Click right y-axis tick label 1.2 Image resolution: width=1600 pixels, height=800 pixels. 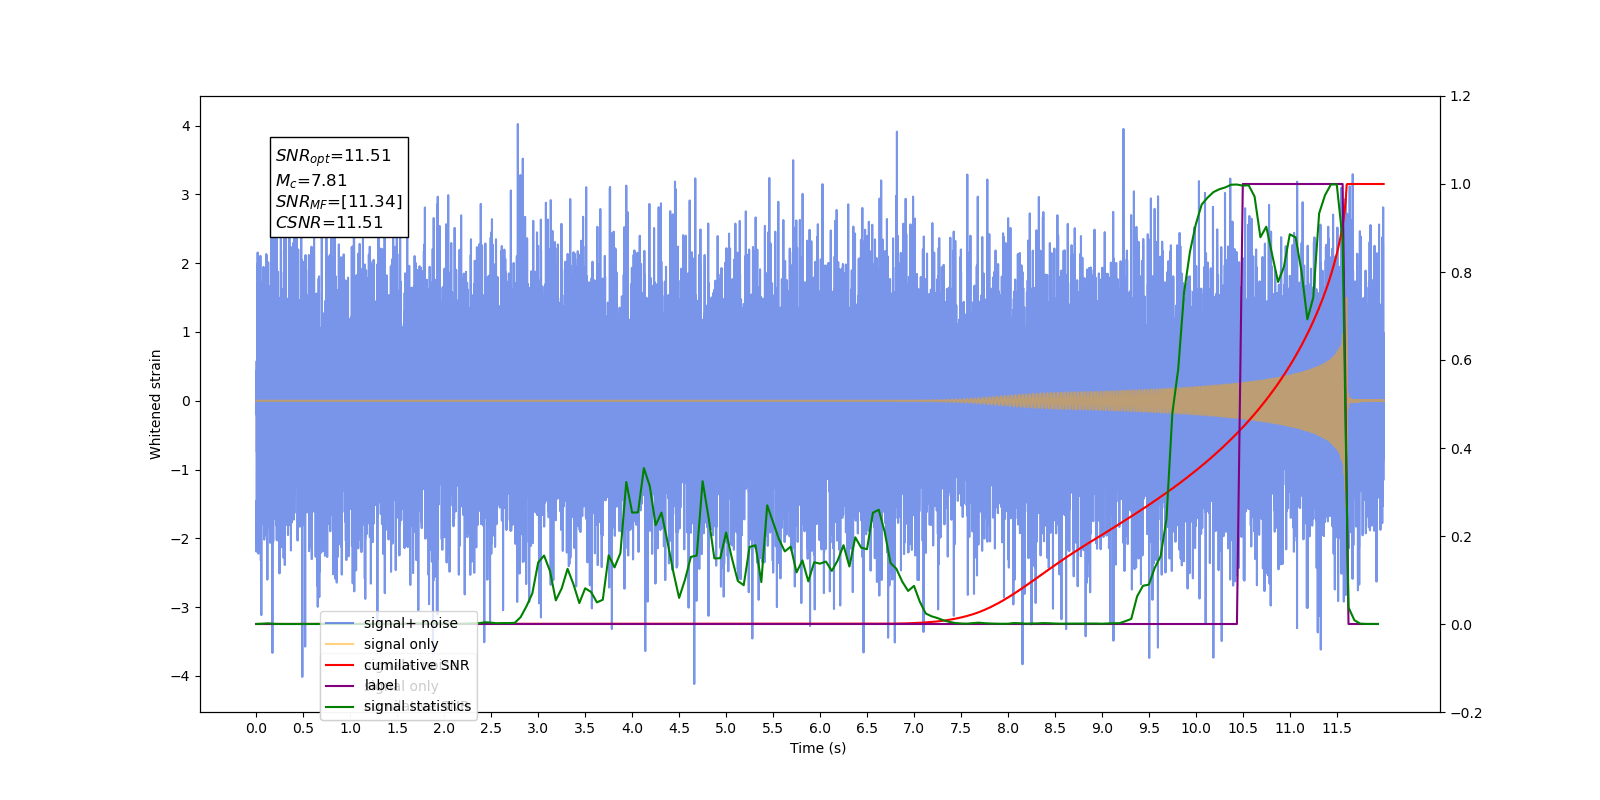pos(1461,97)
